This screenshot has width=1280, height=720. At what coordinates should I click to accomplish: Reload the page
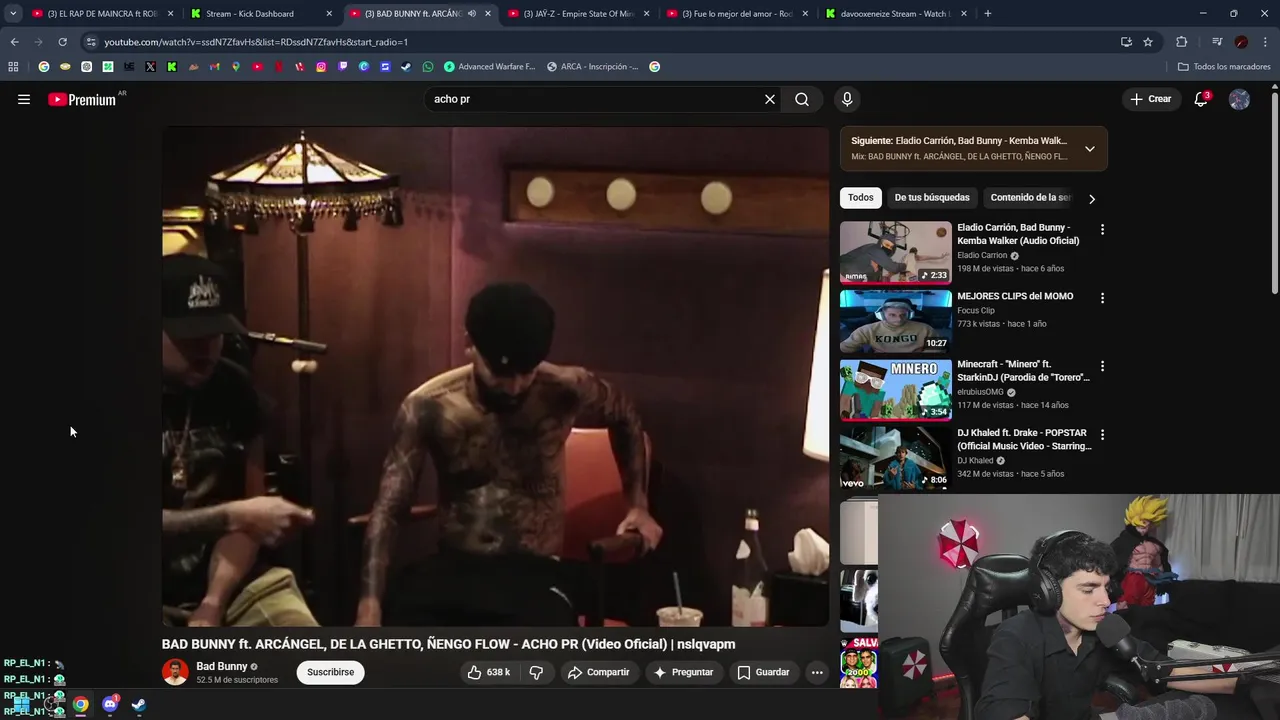point(62,42)
